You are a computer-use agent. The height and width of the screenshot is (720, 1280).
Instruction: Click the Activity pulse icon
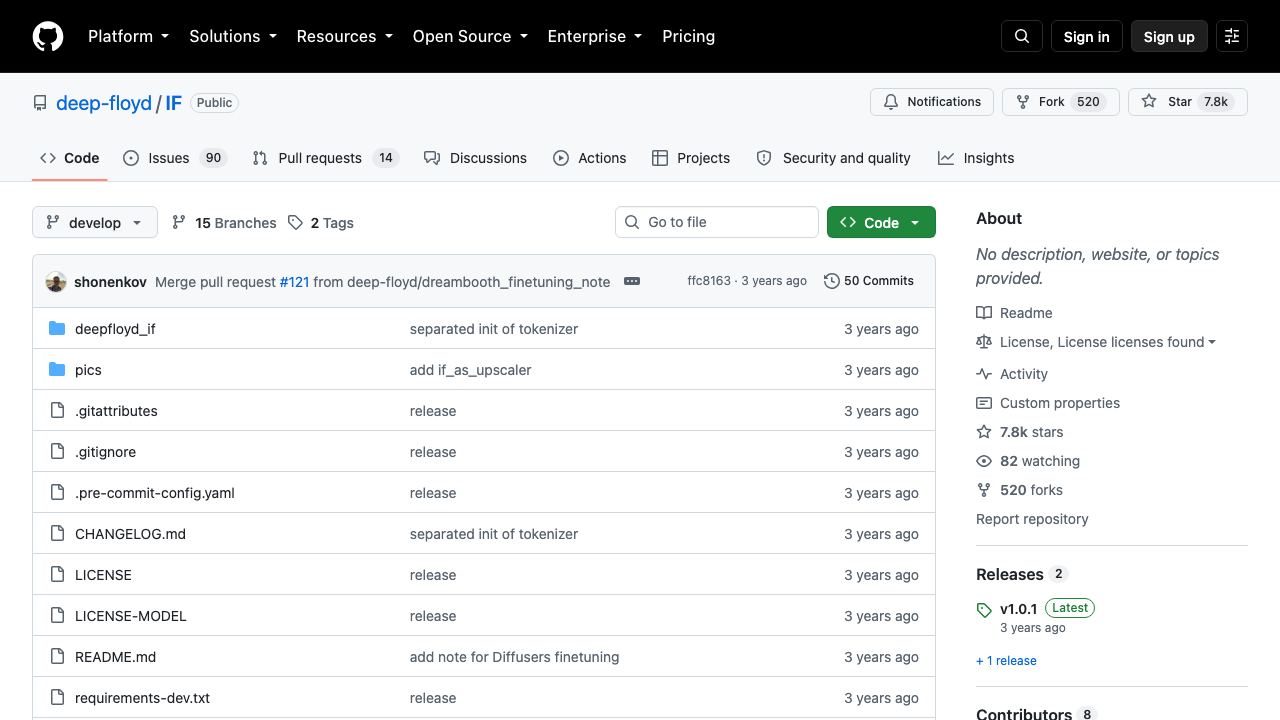point(984,374)
